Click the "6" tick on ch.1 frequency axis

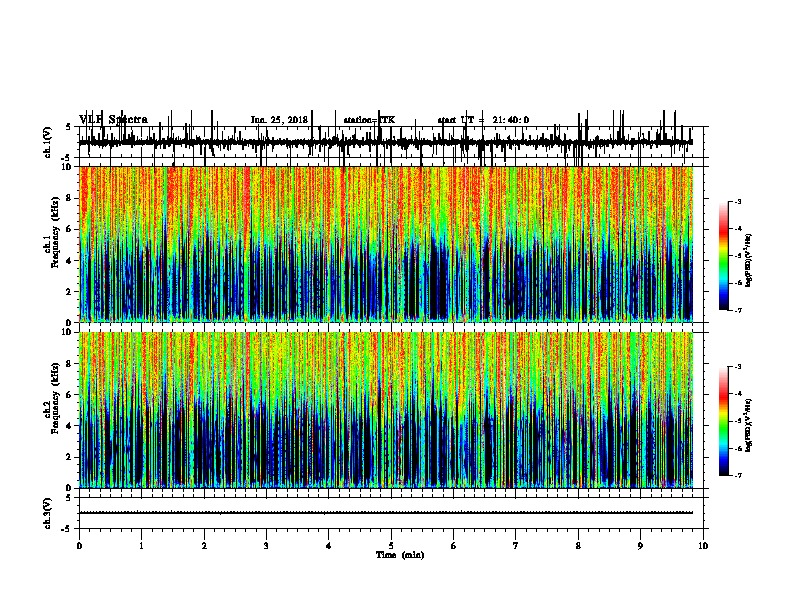[70, 229]
